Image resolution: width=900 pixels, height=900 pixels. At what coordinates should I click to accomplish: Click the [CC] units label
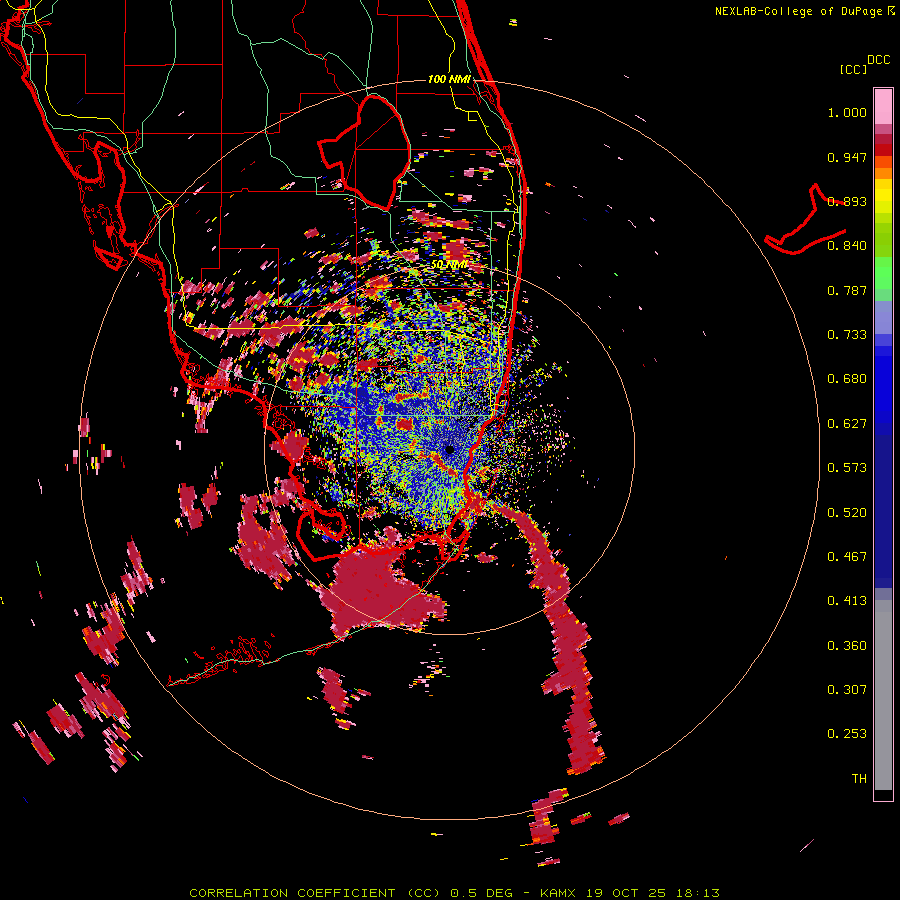[x=853, y=69]
